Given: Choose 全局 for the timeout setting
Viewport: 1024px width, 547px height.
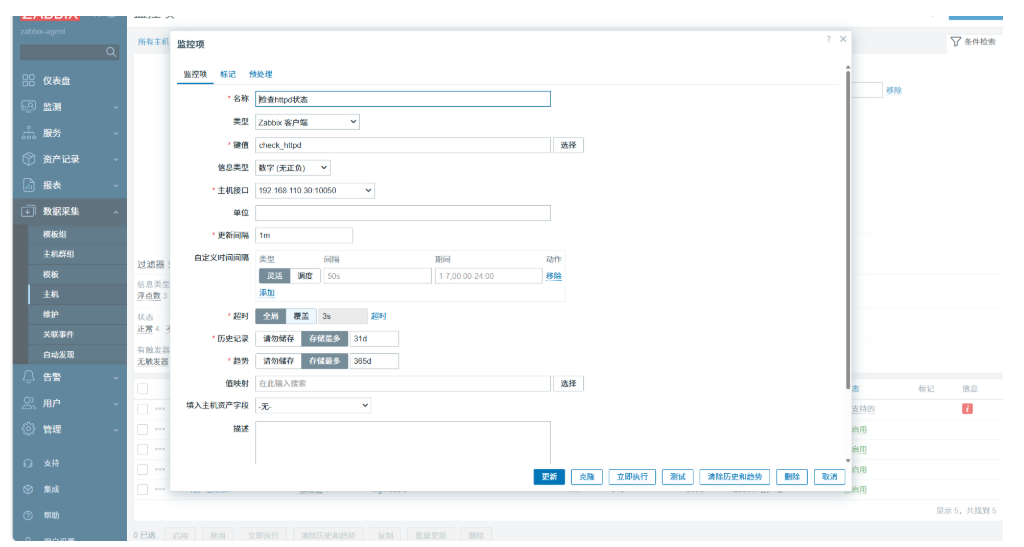Looking at the screenshot, I should (x=270, y=316).
